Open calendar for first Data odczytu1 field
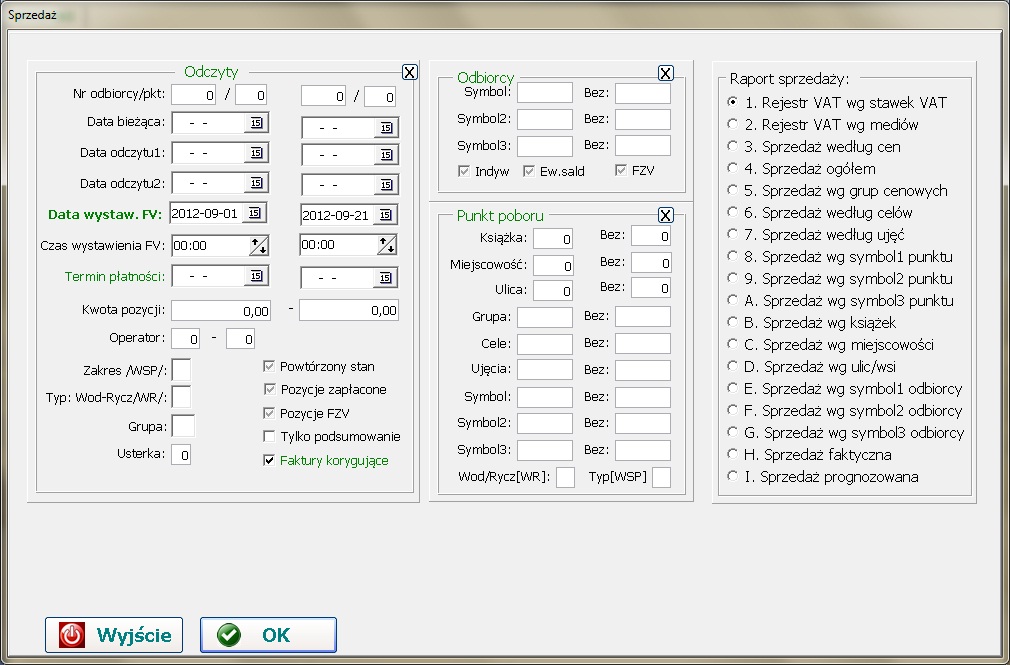The width and height of the screenshot is (1010, 665). coord(256,153)
